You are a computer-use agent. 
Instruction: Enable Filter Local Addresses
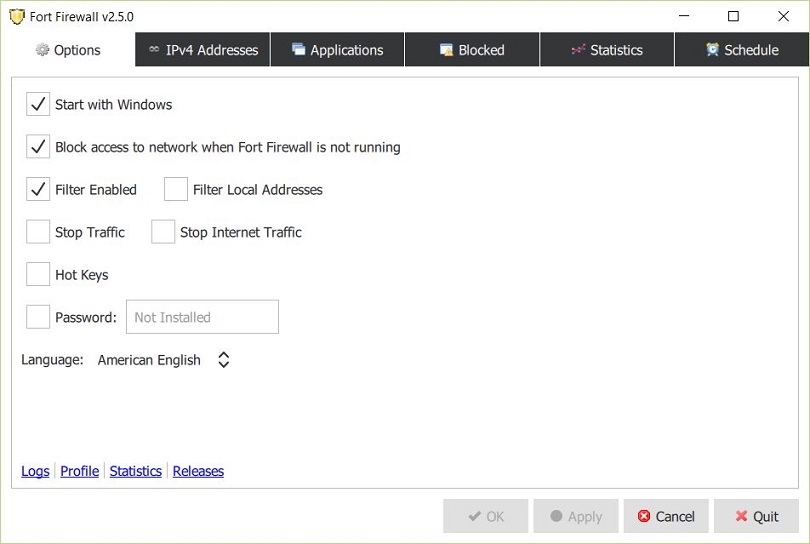click(176, 189)
